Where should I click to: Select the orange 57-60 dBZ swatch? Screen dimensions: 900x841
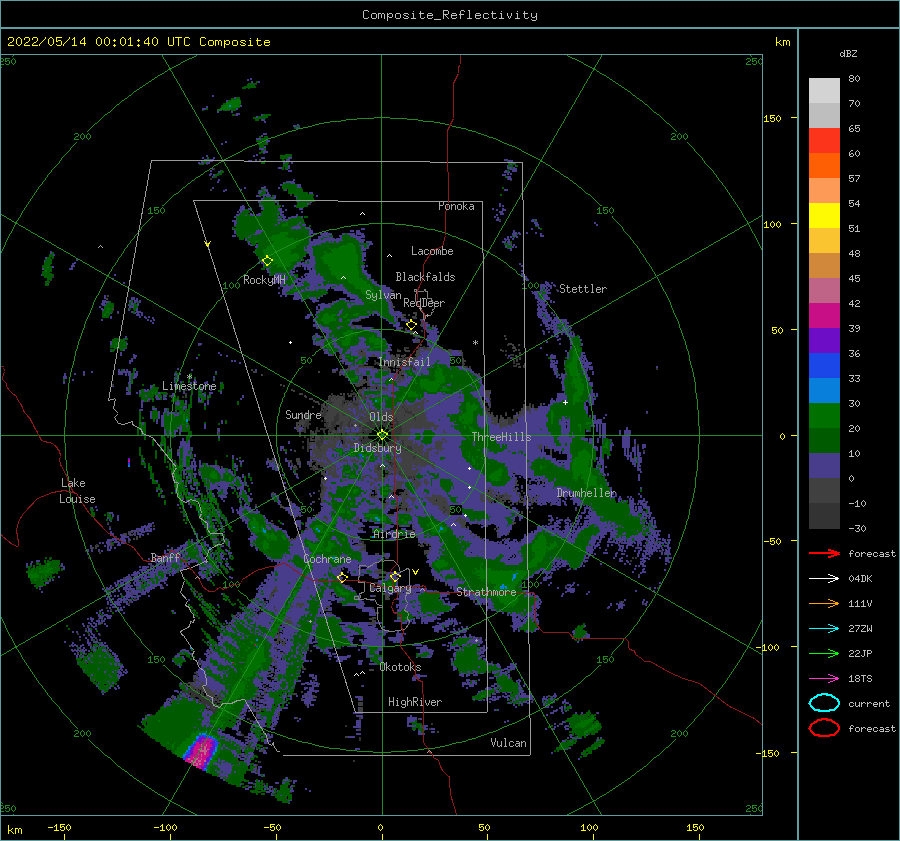[x=824, y=166]
